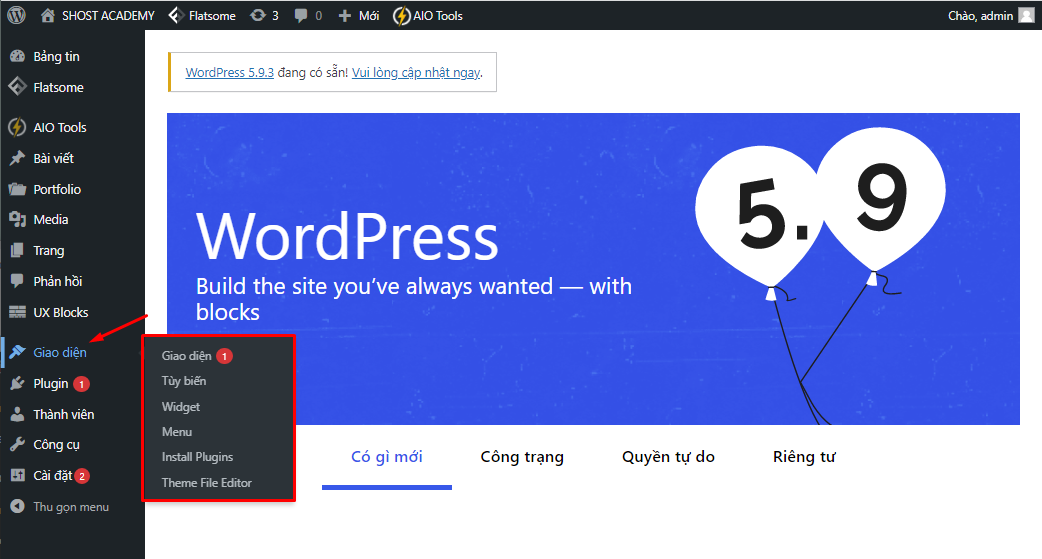Click the WordPress logo icon in admin bar

tap(16, 15)
